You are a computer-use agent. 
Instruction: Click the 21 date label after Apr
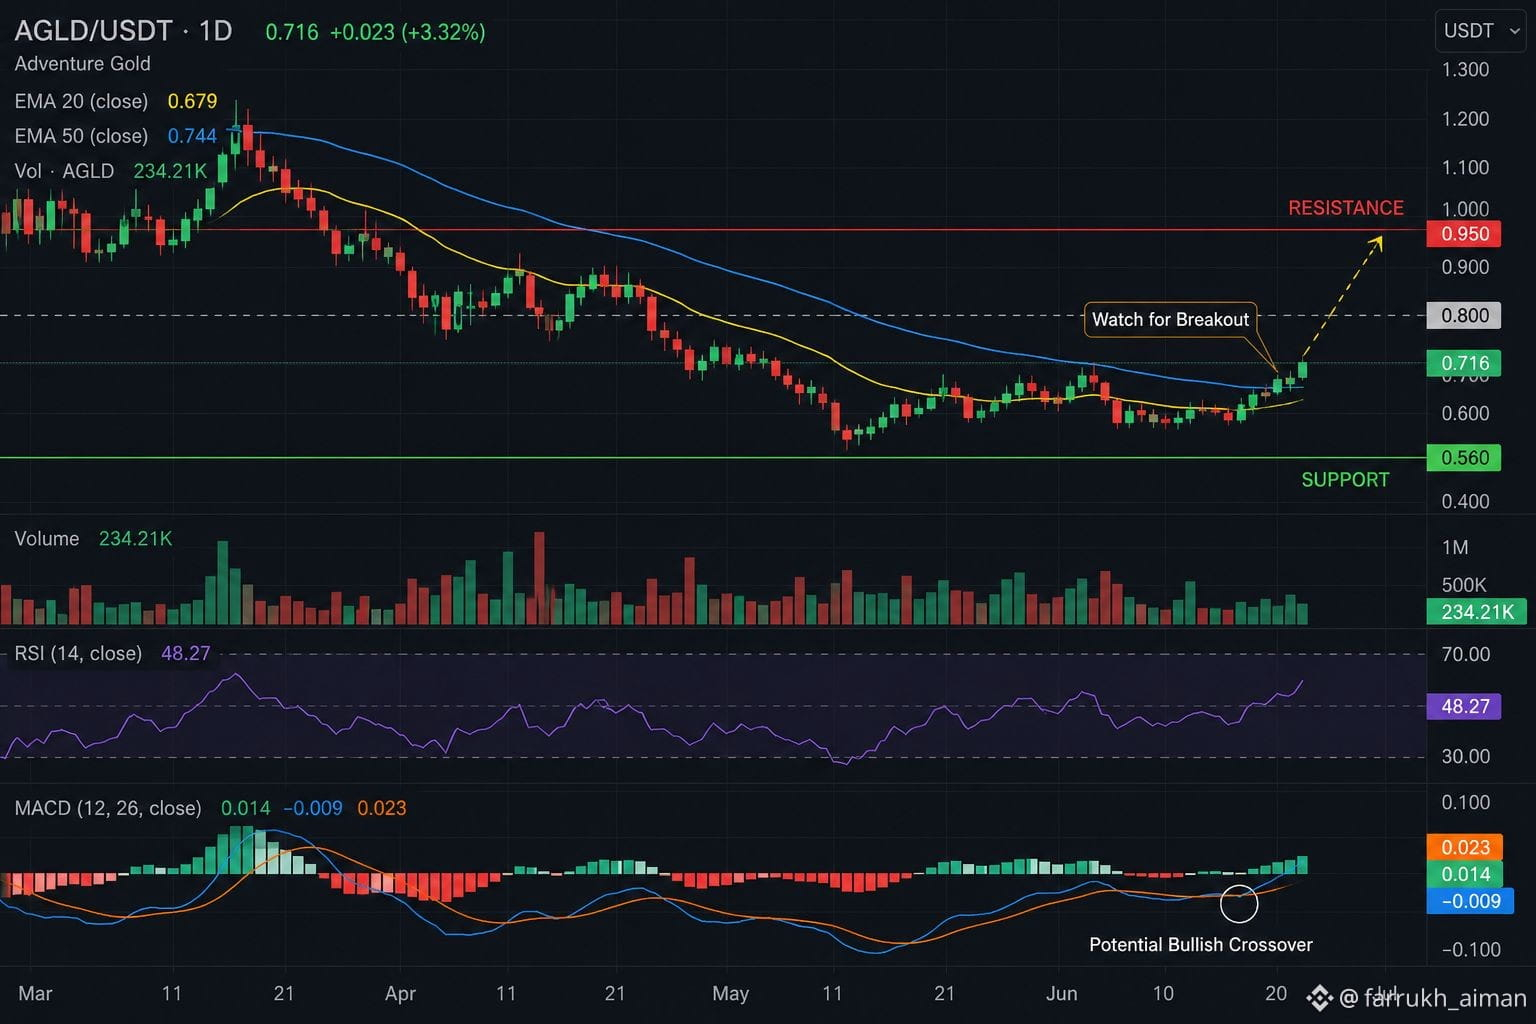[x=615, y=994]
